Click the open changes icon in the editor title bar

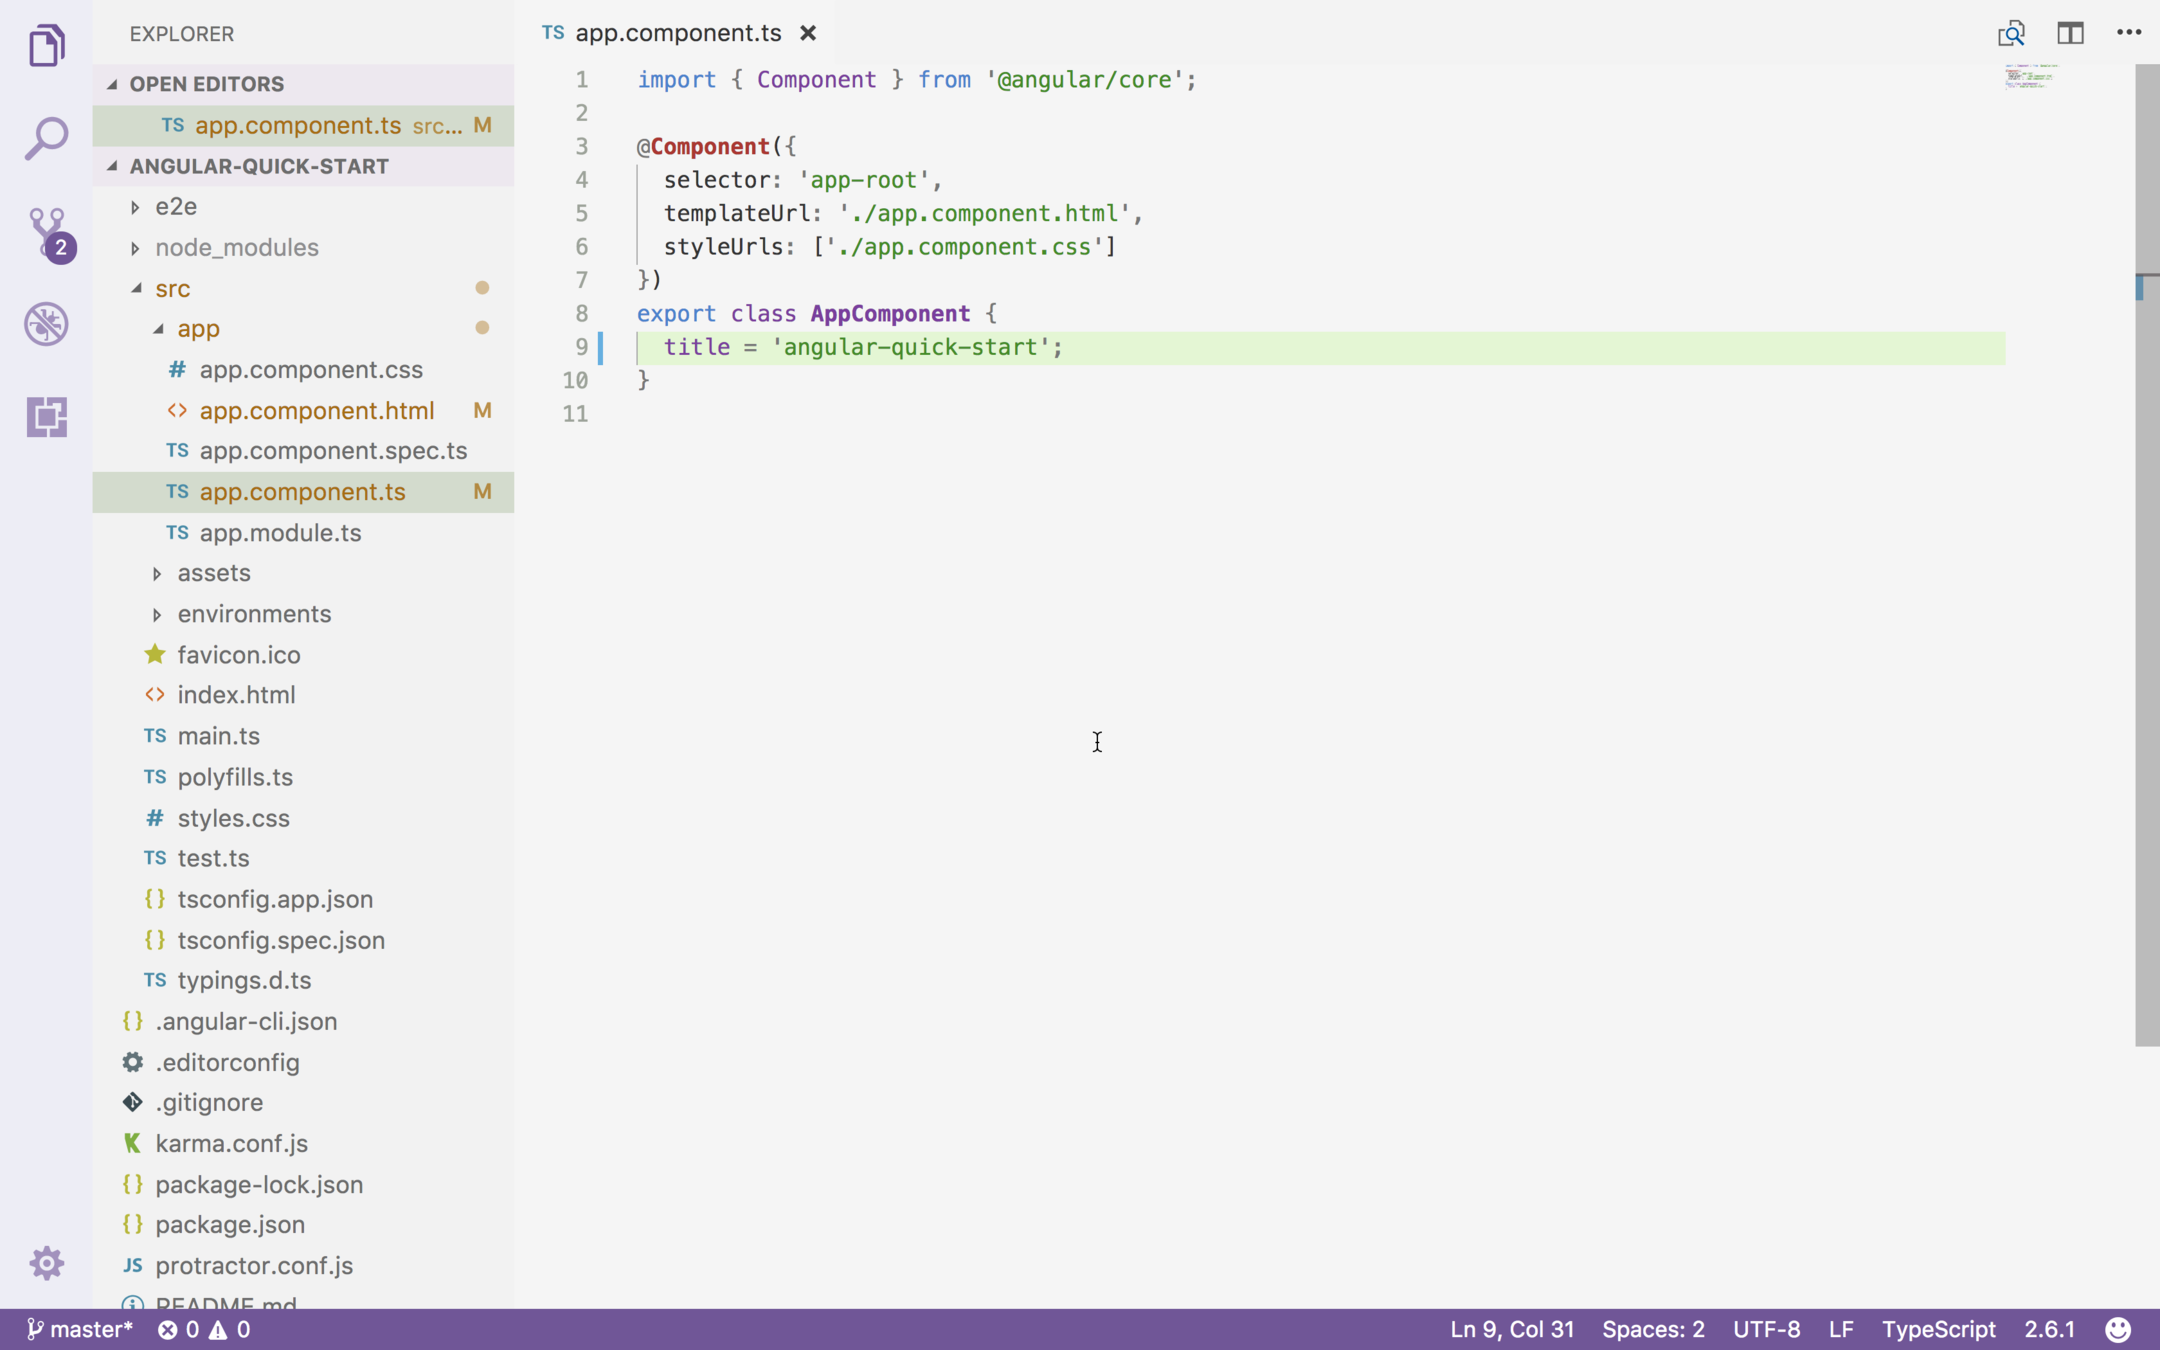tap(2011, 33)
